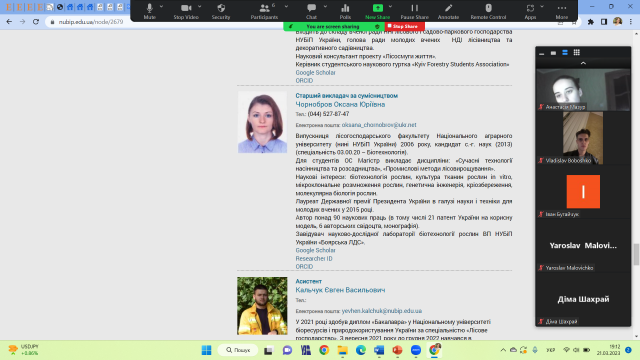Open Security options in Zoom
Image resolution: width=640 pixels, height=360 pixels.
(x=221, y=11)
